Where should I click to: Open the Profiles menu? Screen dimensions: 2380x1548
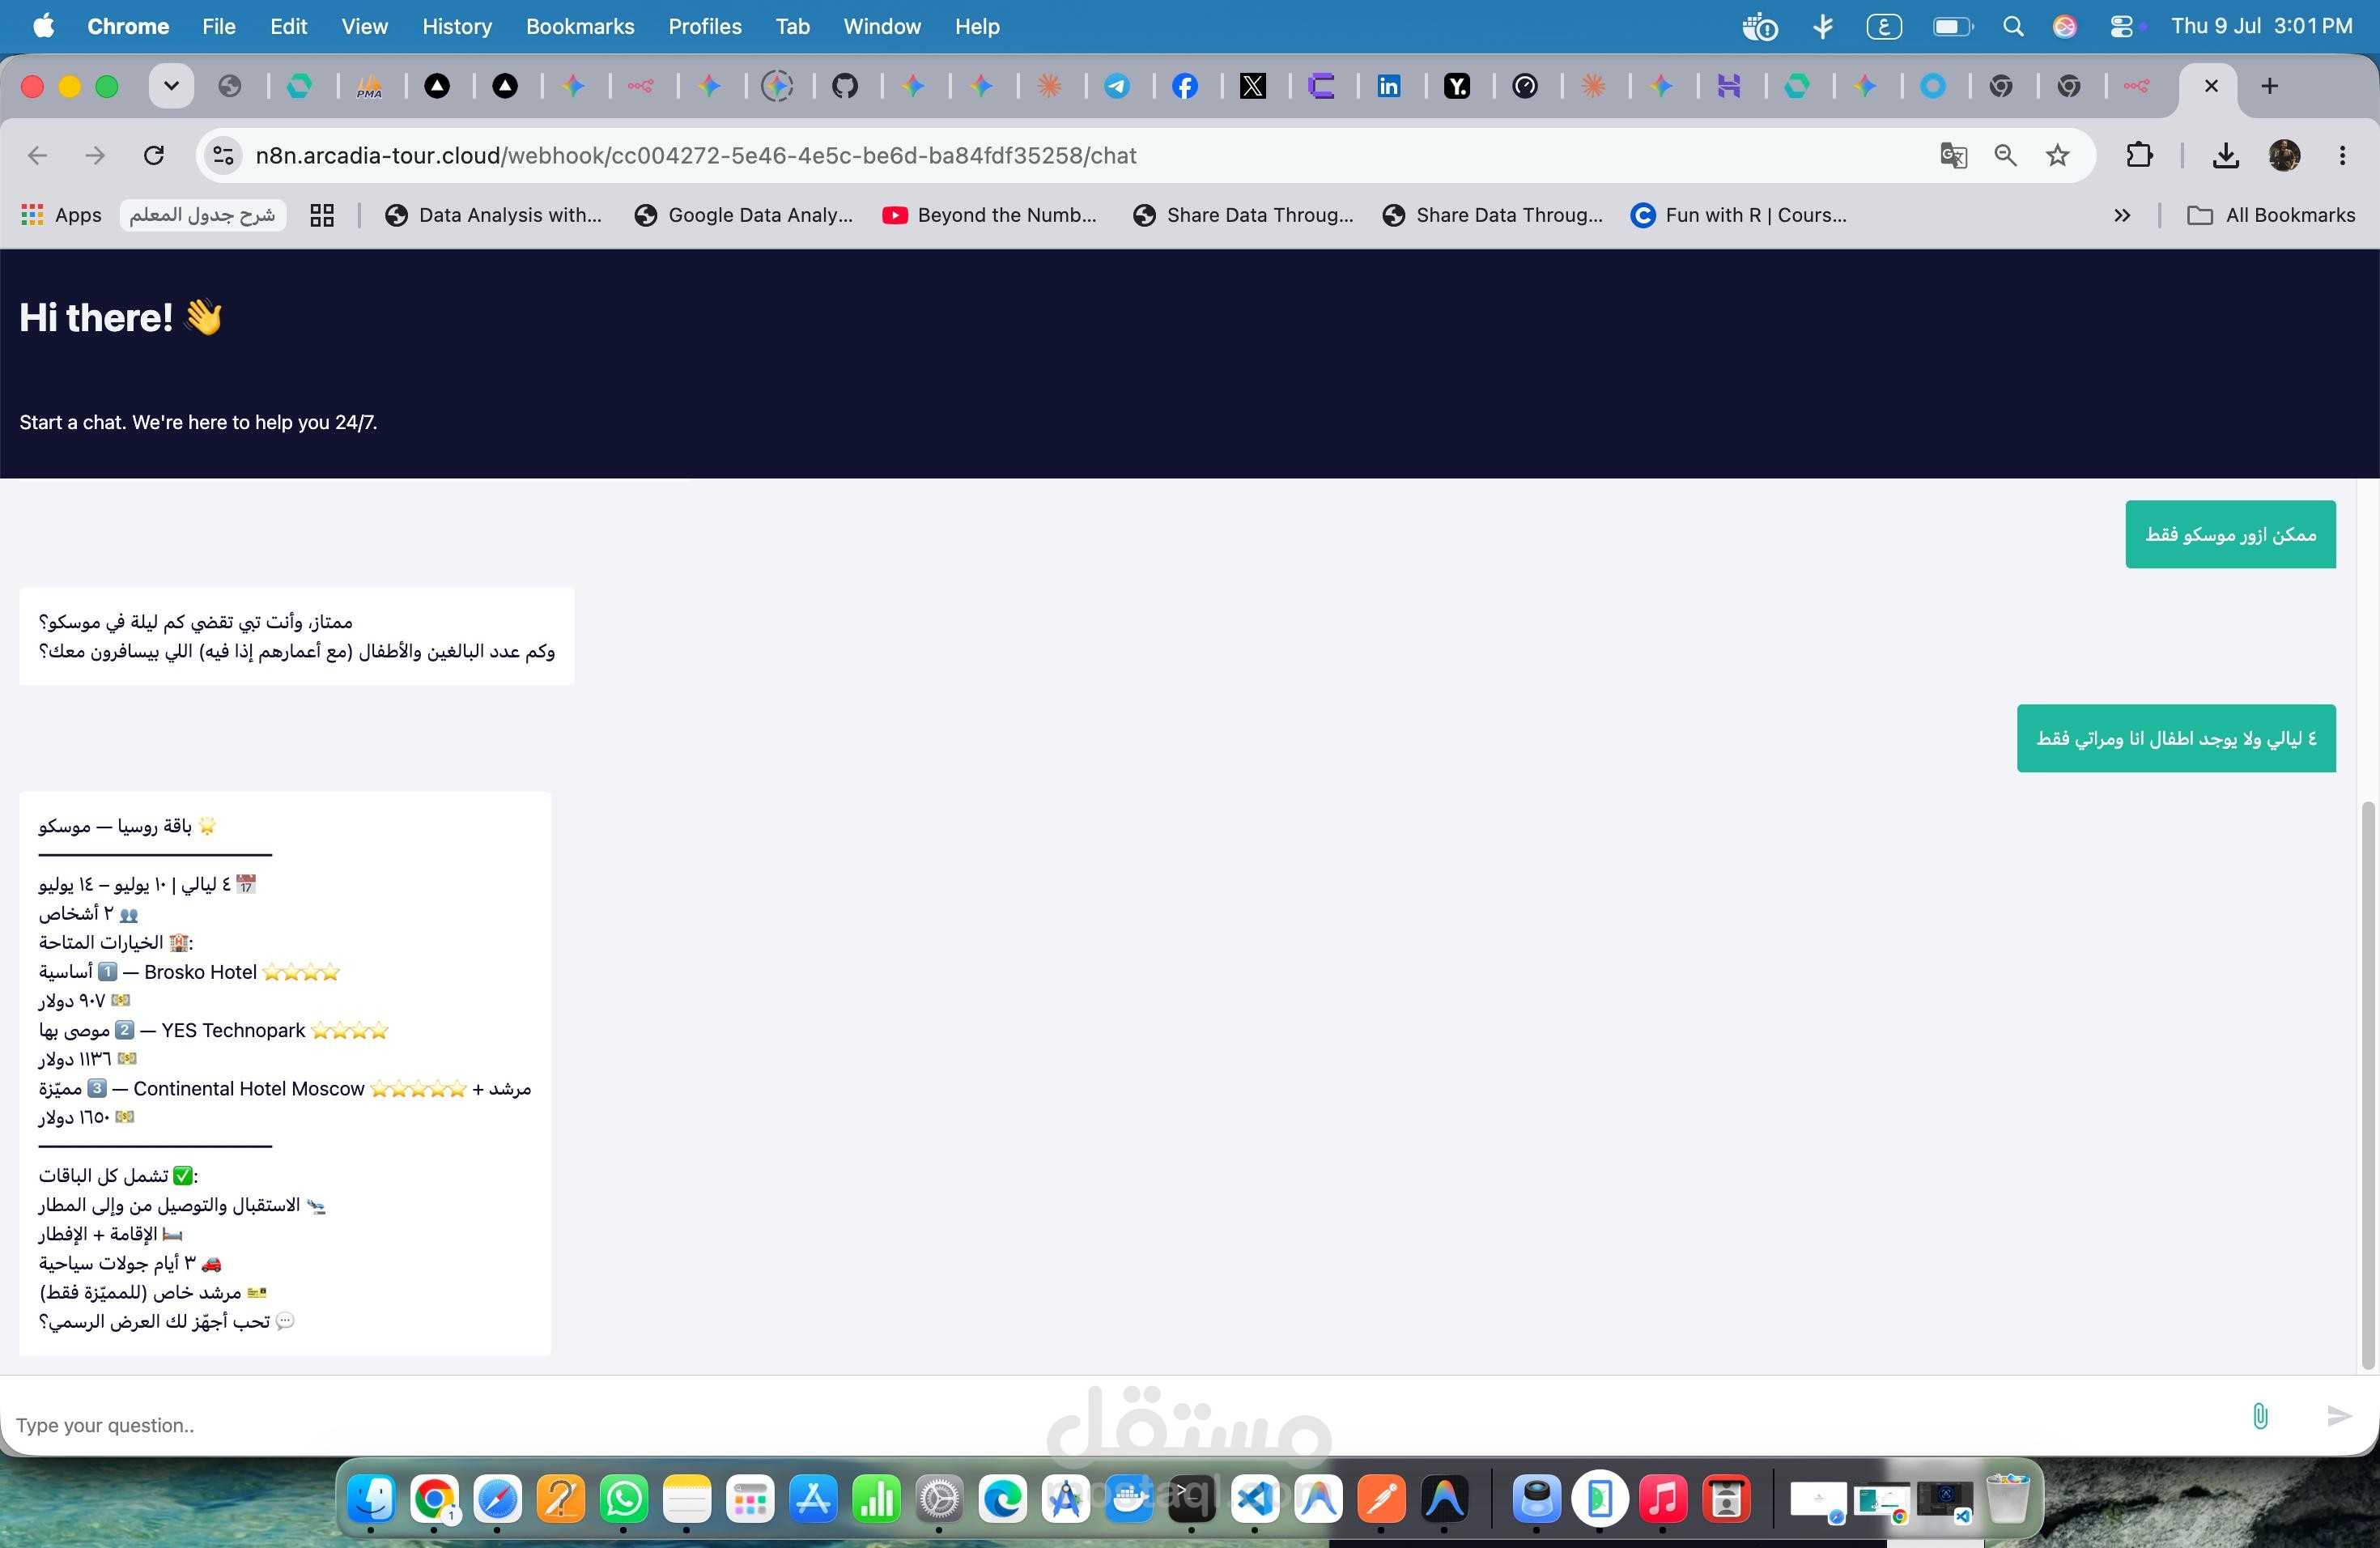[x=705, y=26]
